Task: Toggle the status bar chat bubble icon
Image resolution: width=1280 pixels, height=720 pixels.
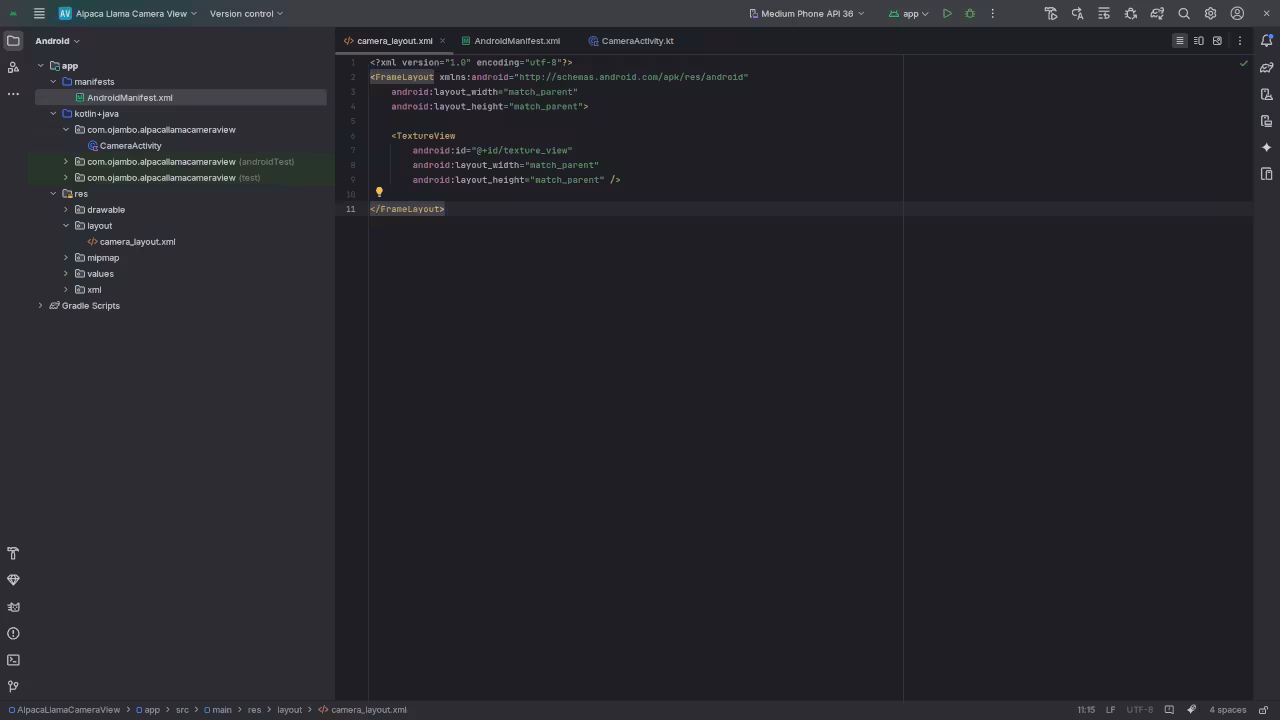Action: 1169,710
